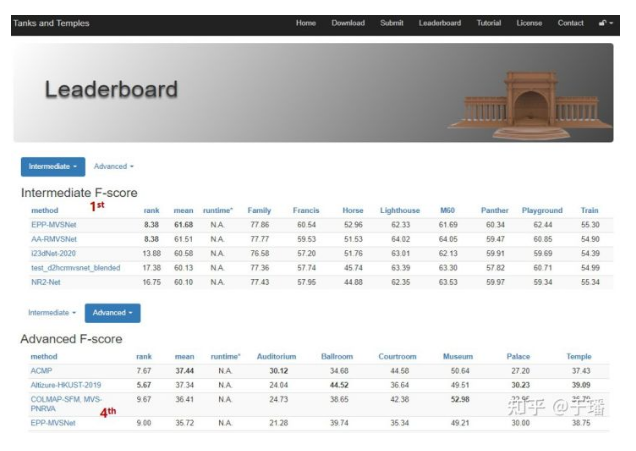Open the Contact page from navbar
The image size is (636, 451).
pyautogui.click(x=571, y=23)
